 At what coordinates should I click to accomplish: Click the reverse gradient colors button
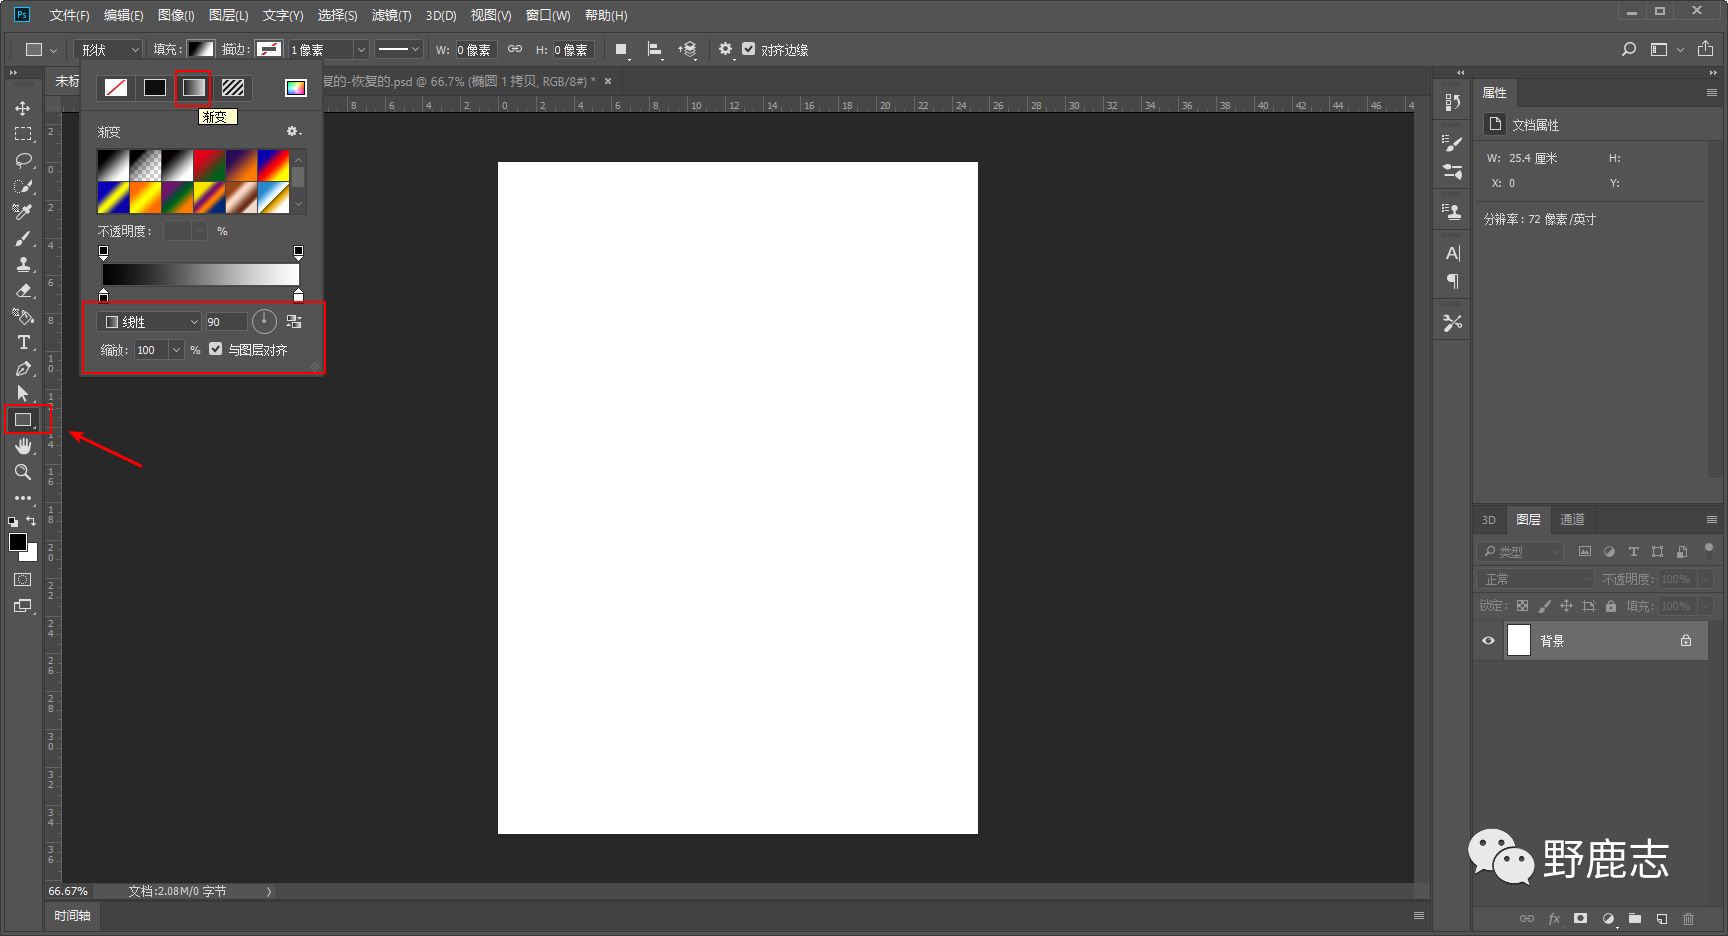(294, 321)
